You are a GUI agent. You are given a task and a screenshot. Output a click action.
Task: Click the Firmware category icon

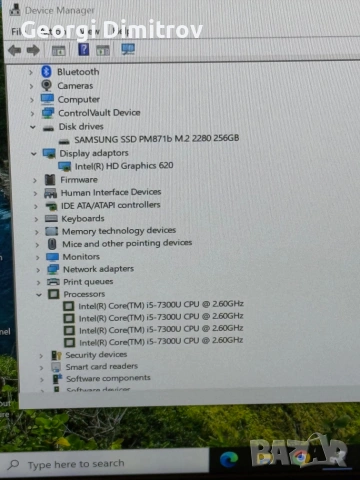[50, 180]
